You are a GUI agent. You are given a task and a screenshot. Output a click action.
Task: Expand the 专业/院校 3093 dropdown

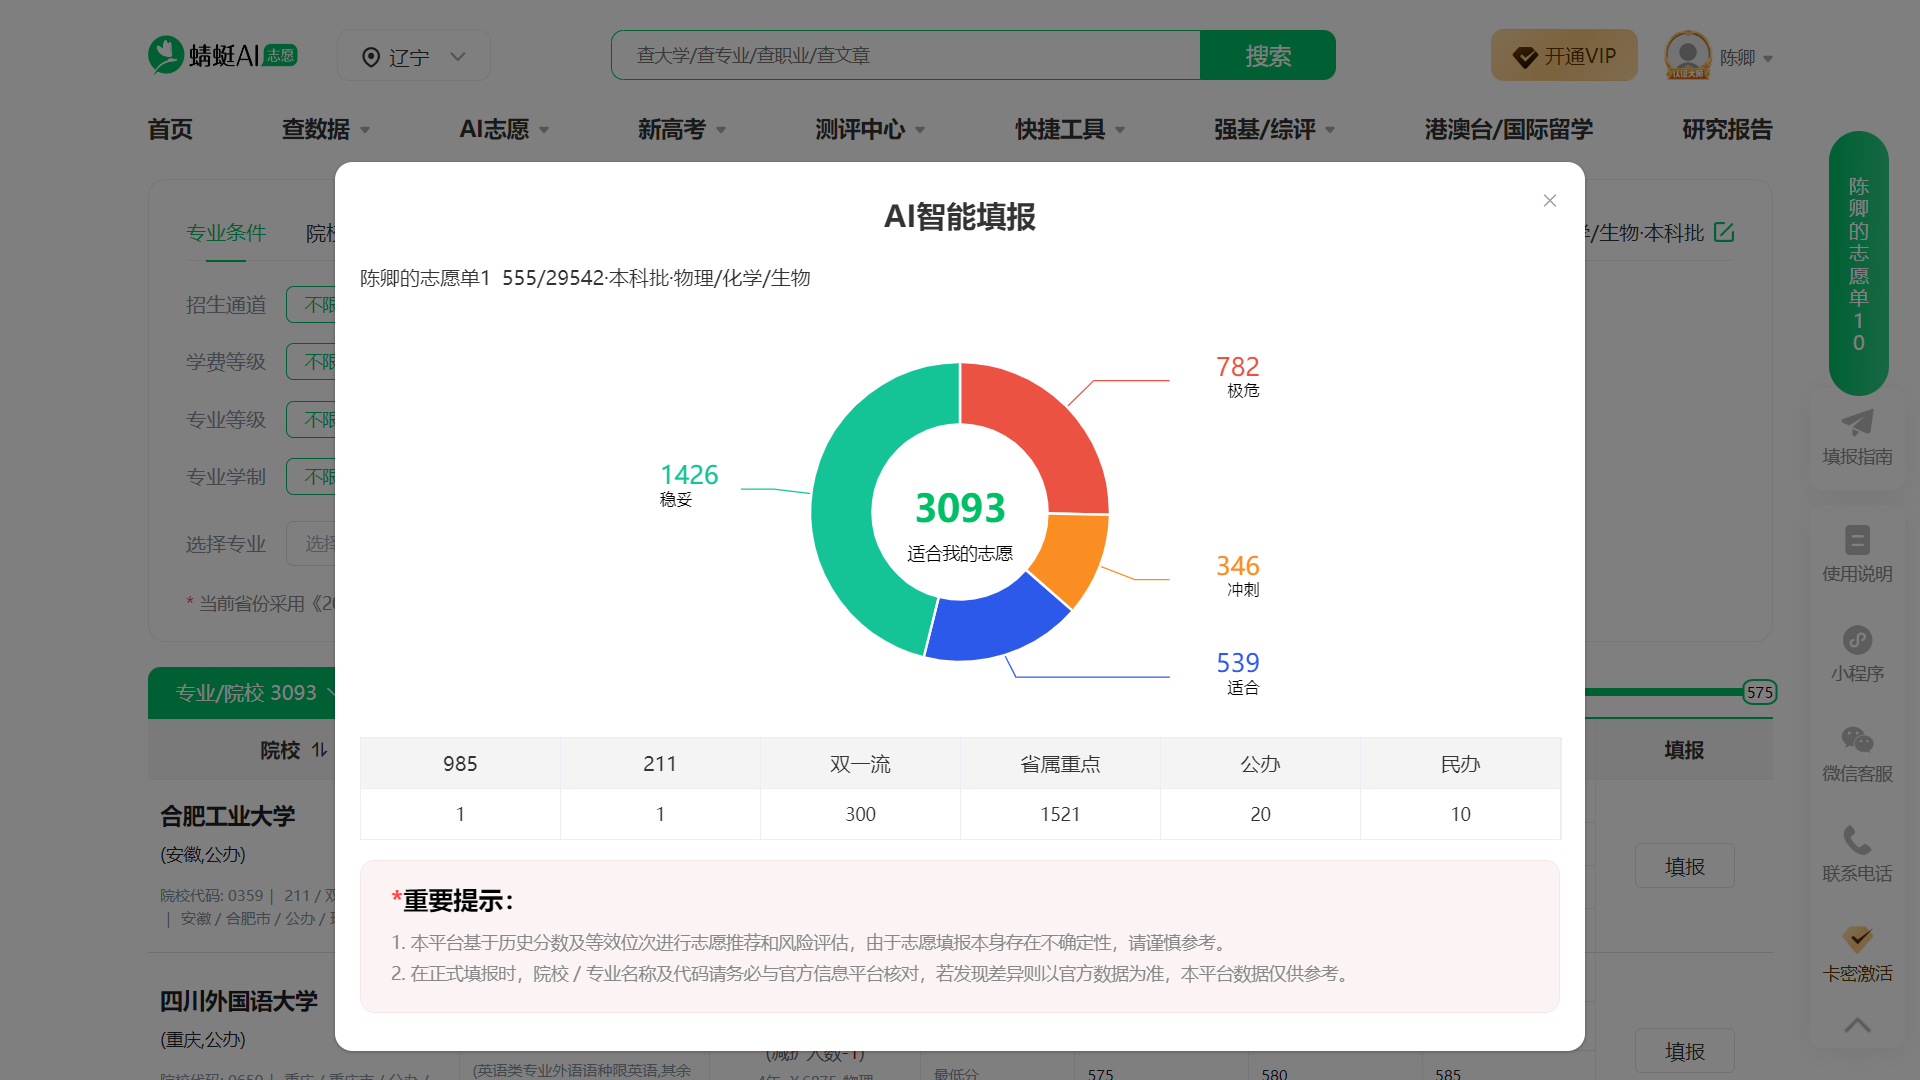(244, 692)
